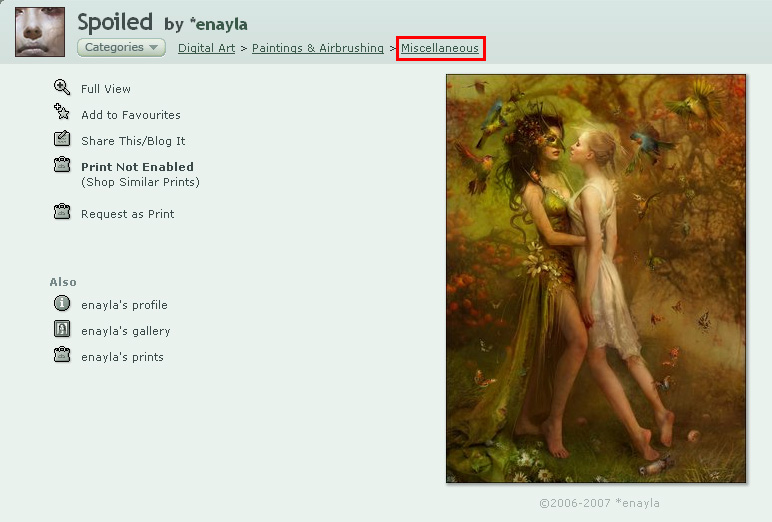Click the *enayla author name in title
The width and height of the screenshot is (772, 522).
click(219, 24)
